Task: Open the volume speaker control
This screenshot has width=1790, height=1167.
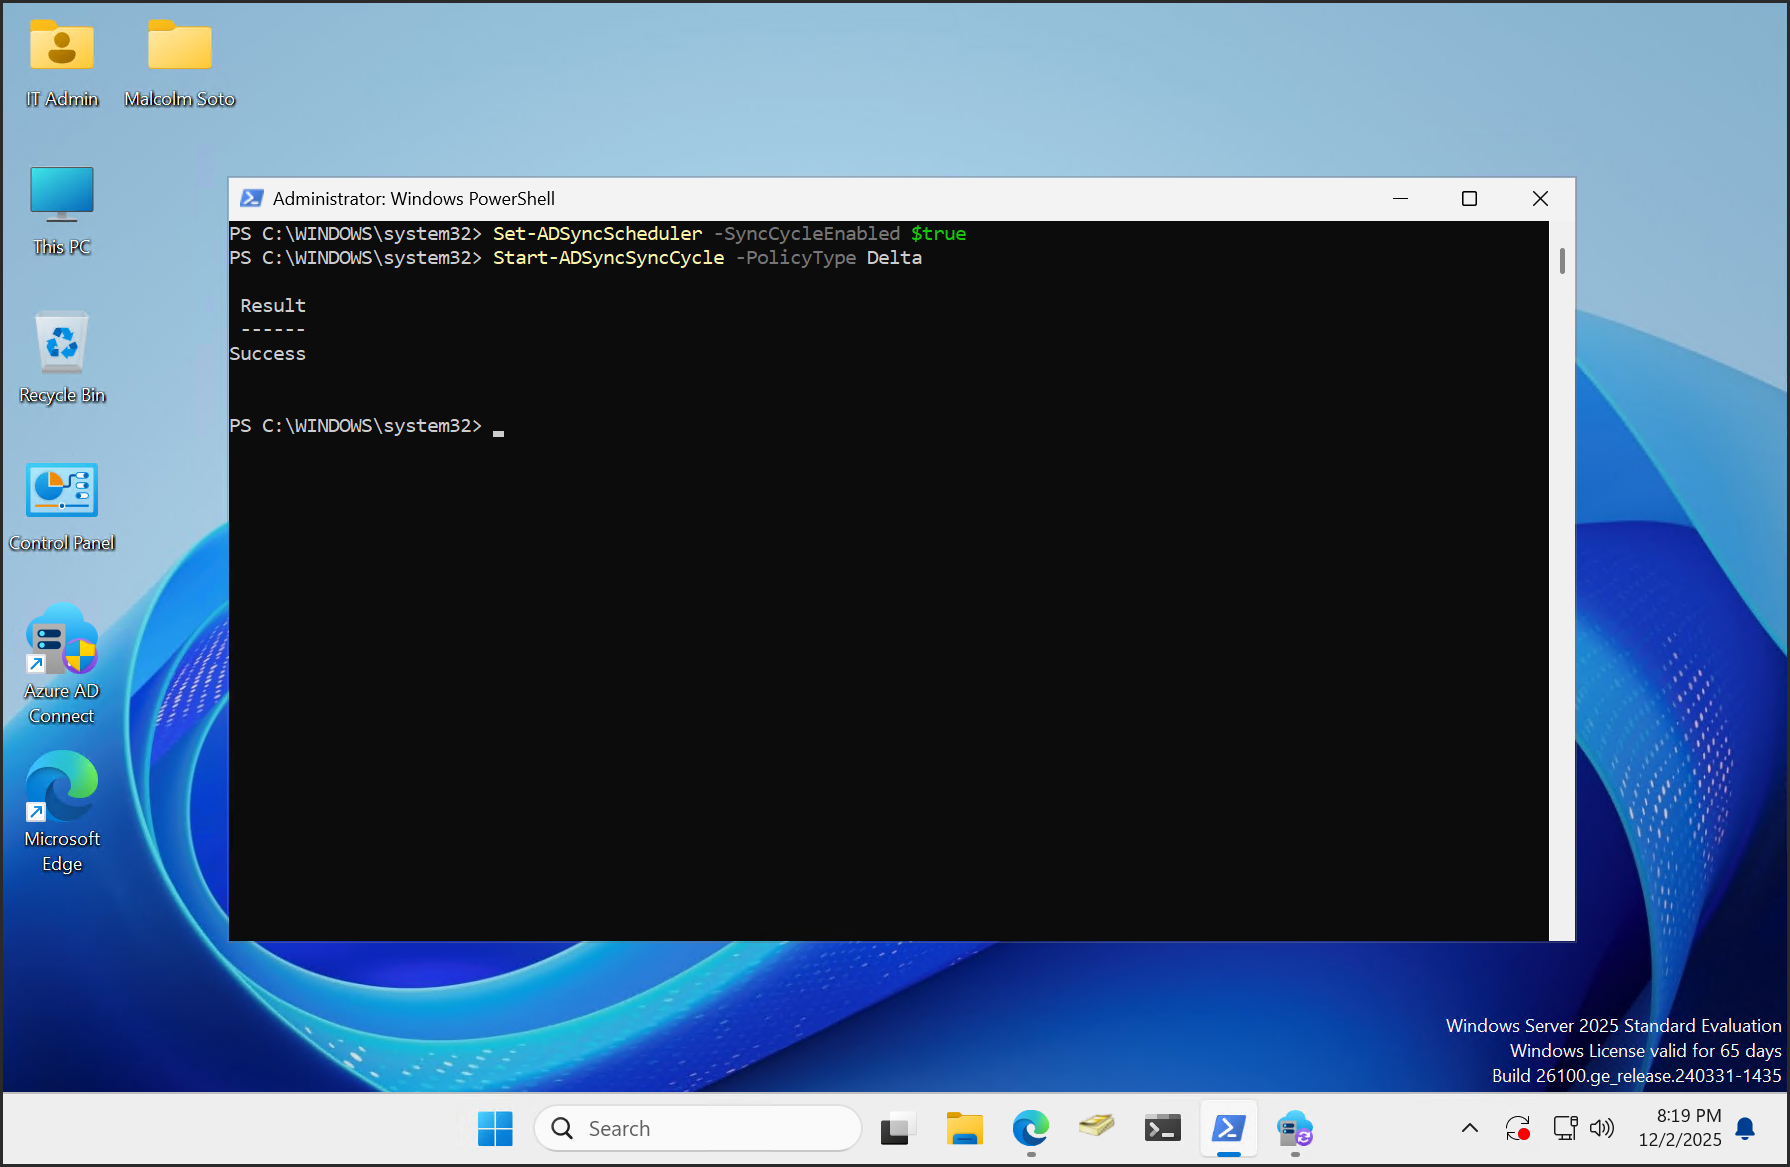Action: pyautogui.click(x=1602, y=1129)
